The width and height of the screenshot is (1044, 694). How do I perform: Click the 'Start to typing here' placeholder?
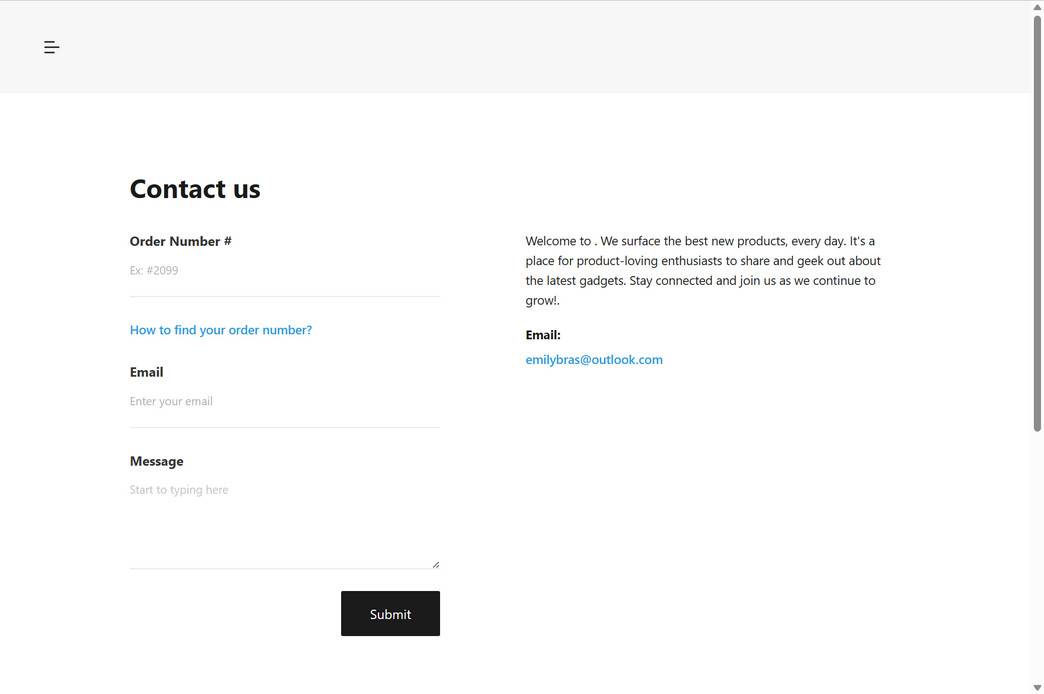pyautogui.click(x=179, y=490)
